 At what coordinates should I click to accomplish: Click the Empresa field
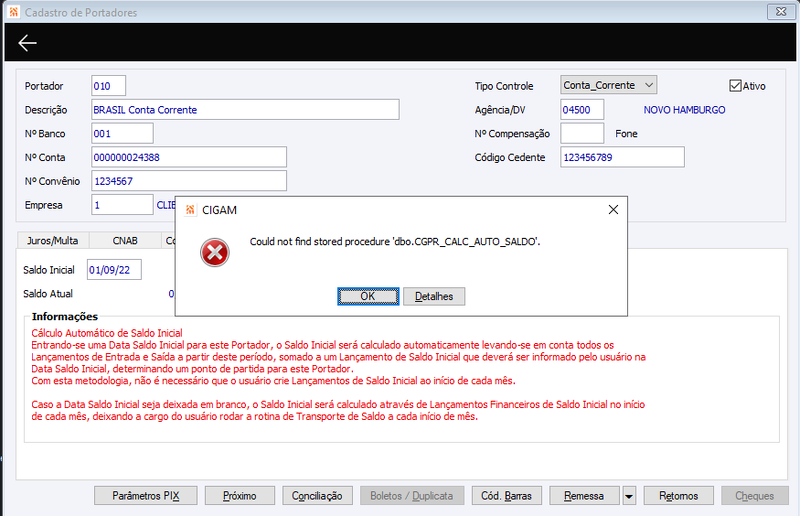(x=122, y=205)
